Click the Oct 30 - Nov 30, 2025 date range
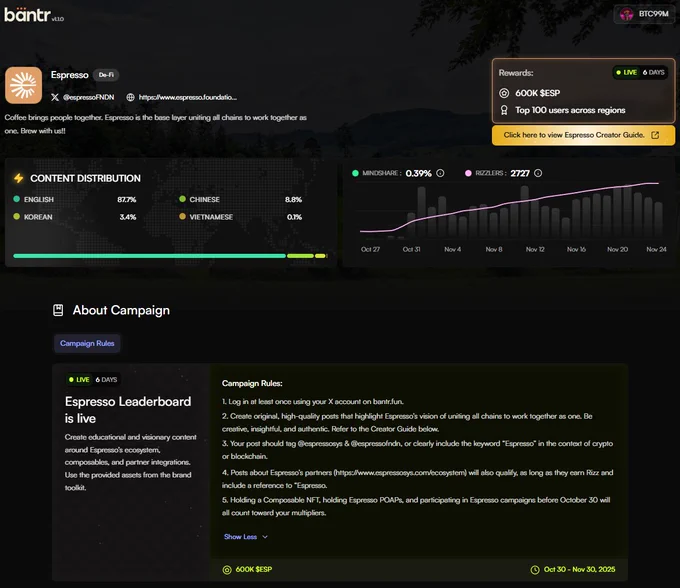Image resolution: width=680 pixels, height=588 pixels. (x=579, y=569)
